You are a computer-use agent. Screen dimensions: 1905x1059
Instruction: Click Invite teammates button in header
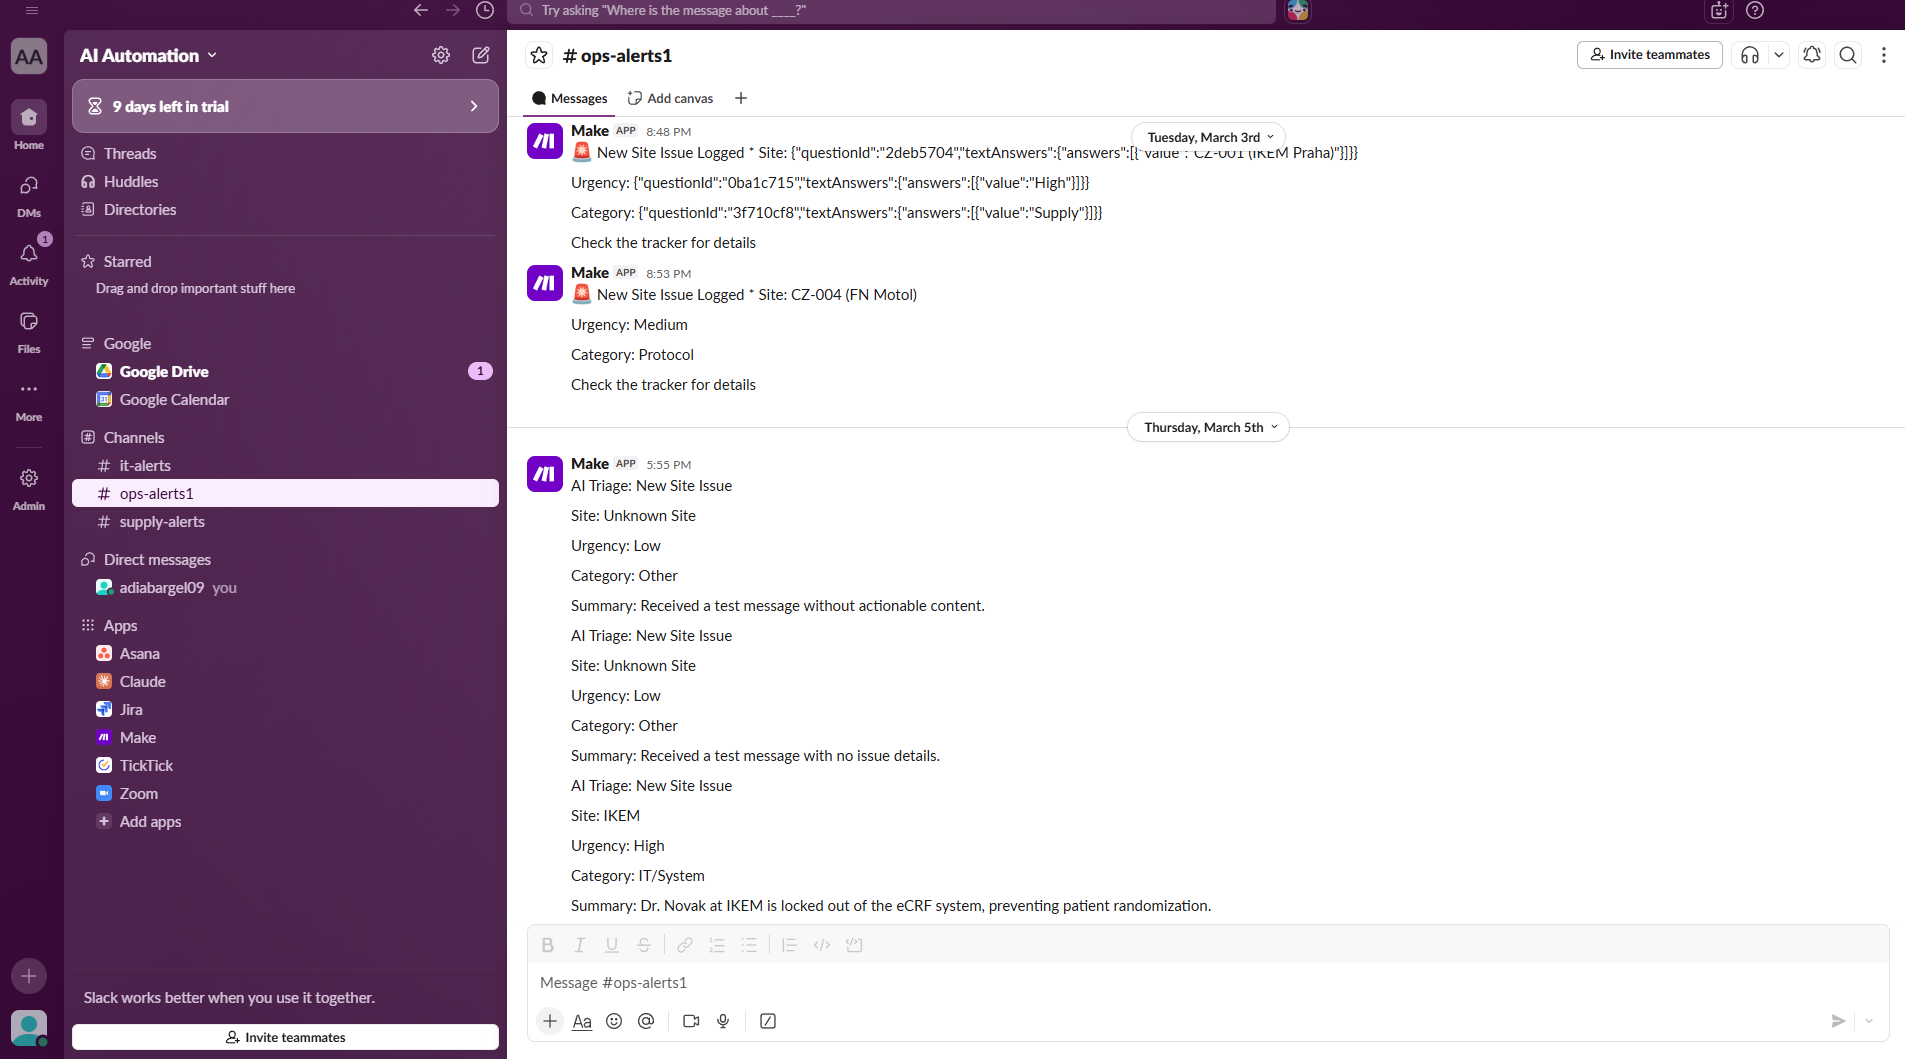pyautogui.click(x=1649, y=55)
